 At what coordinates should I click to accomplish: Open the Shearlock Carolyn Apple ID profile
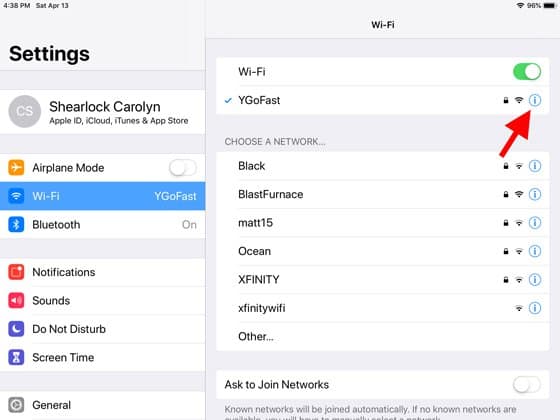[x=102, y=112]
